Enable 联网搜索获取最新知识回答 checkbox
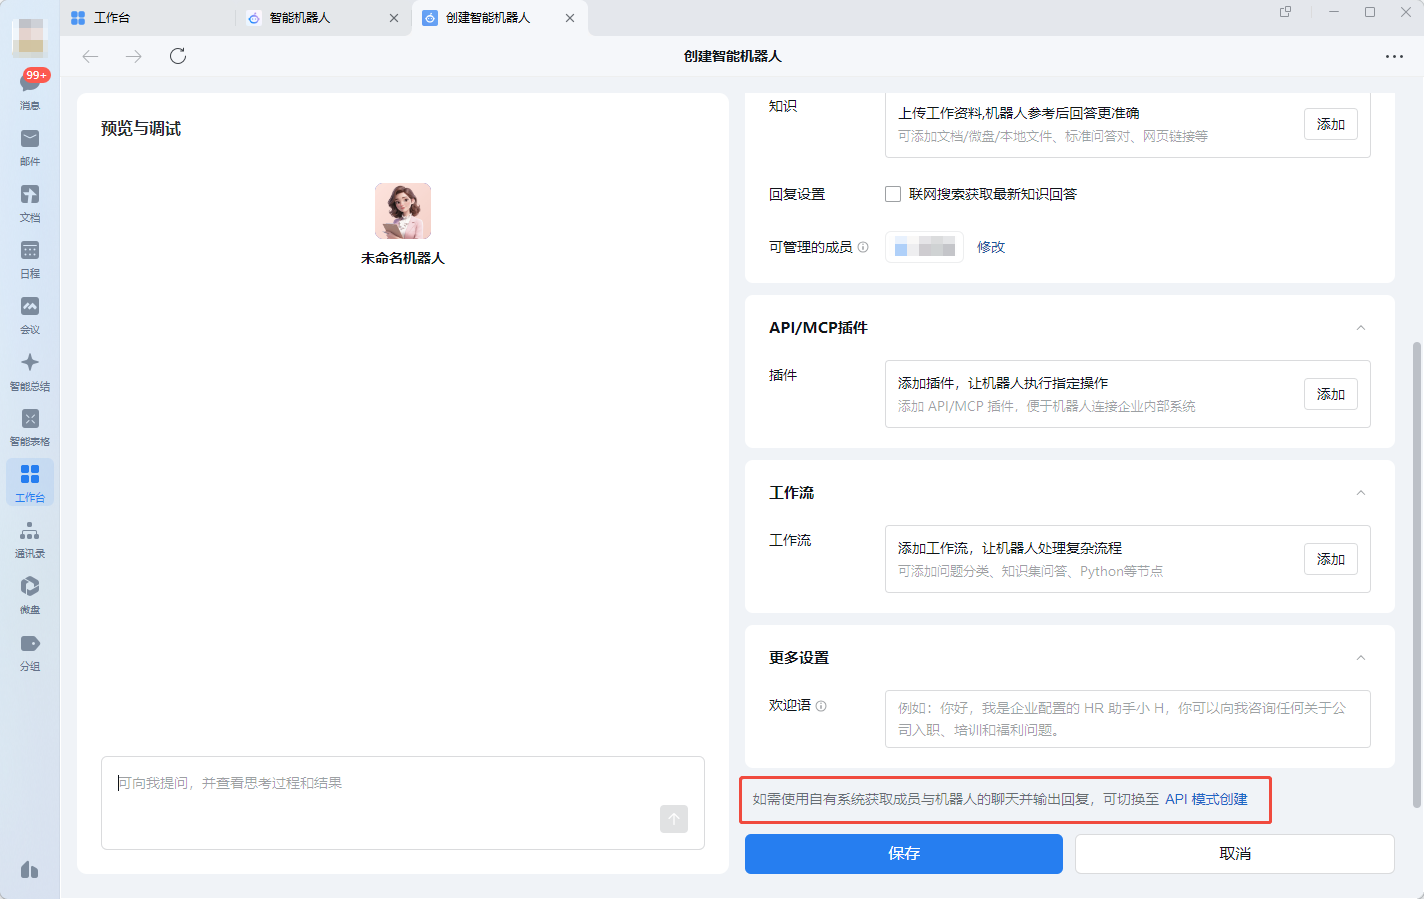 pos(893,194)
